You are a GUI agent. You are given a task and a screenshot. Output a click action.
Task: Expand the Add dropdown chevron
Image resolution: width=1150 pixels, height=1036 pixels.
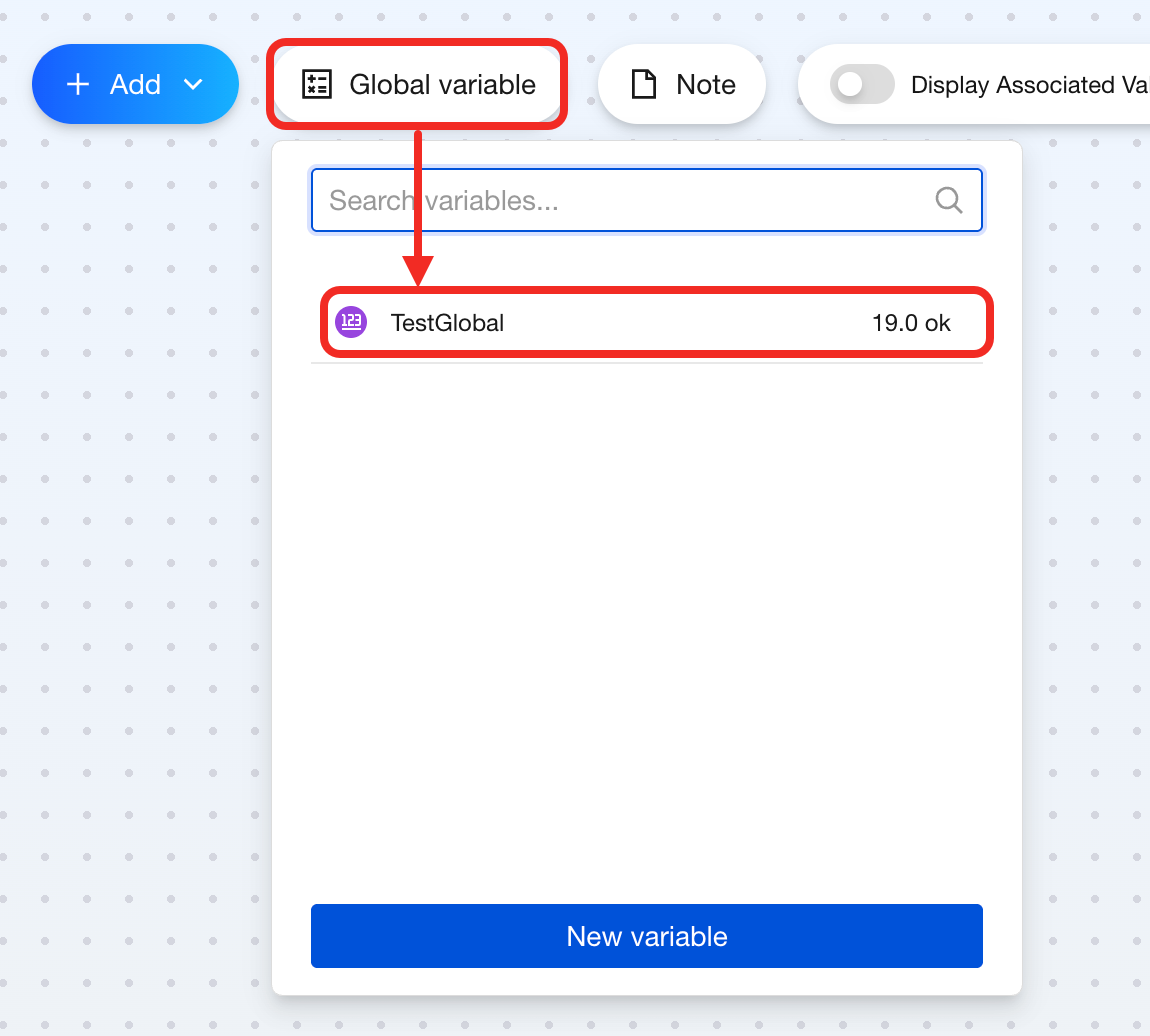point(194,85)
